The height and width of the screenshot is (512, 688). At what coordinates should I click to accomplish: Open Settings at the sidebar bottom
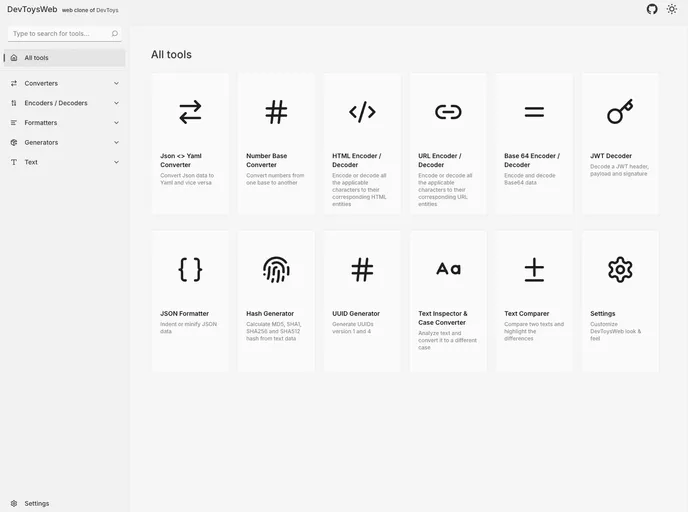click(x=36, y=503)
